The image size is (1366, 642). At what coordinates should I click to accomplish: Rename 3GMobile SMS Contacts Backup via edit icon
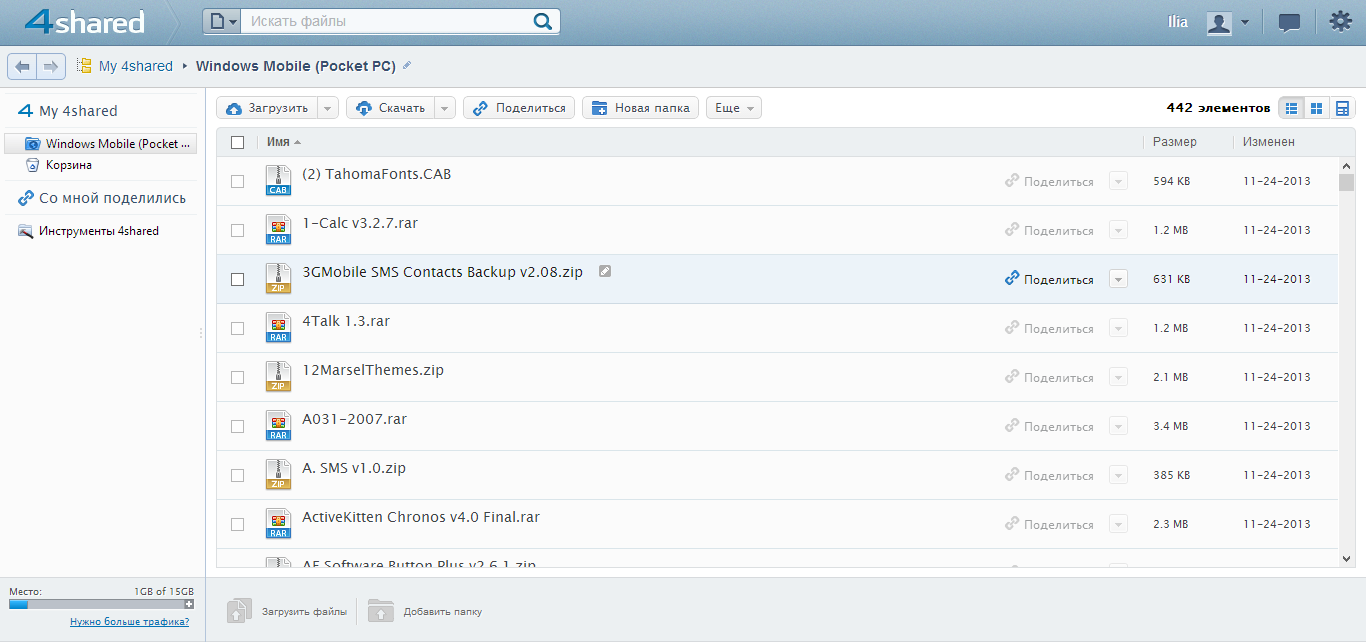click(x=605, y=271)
